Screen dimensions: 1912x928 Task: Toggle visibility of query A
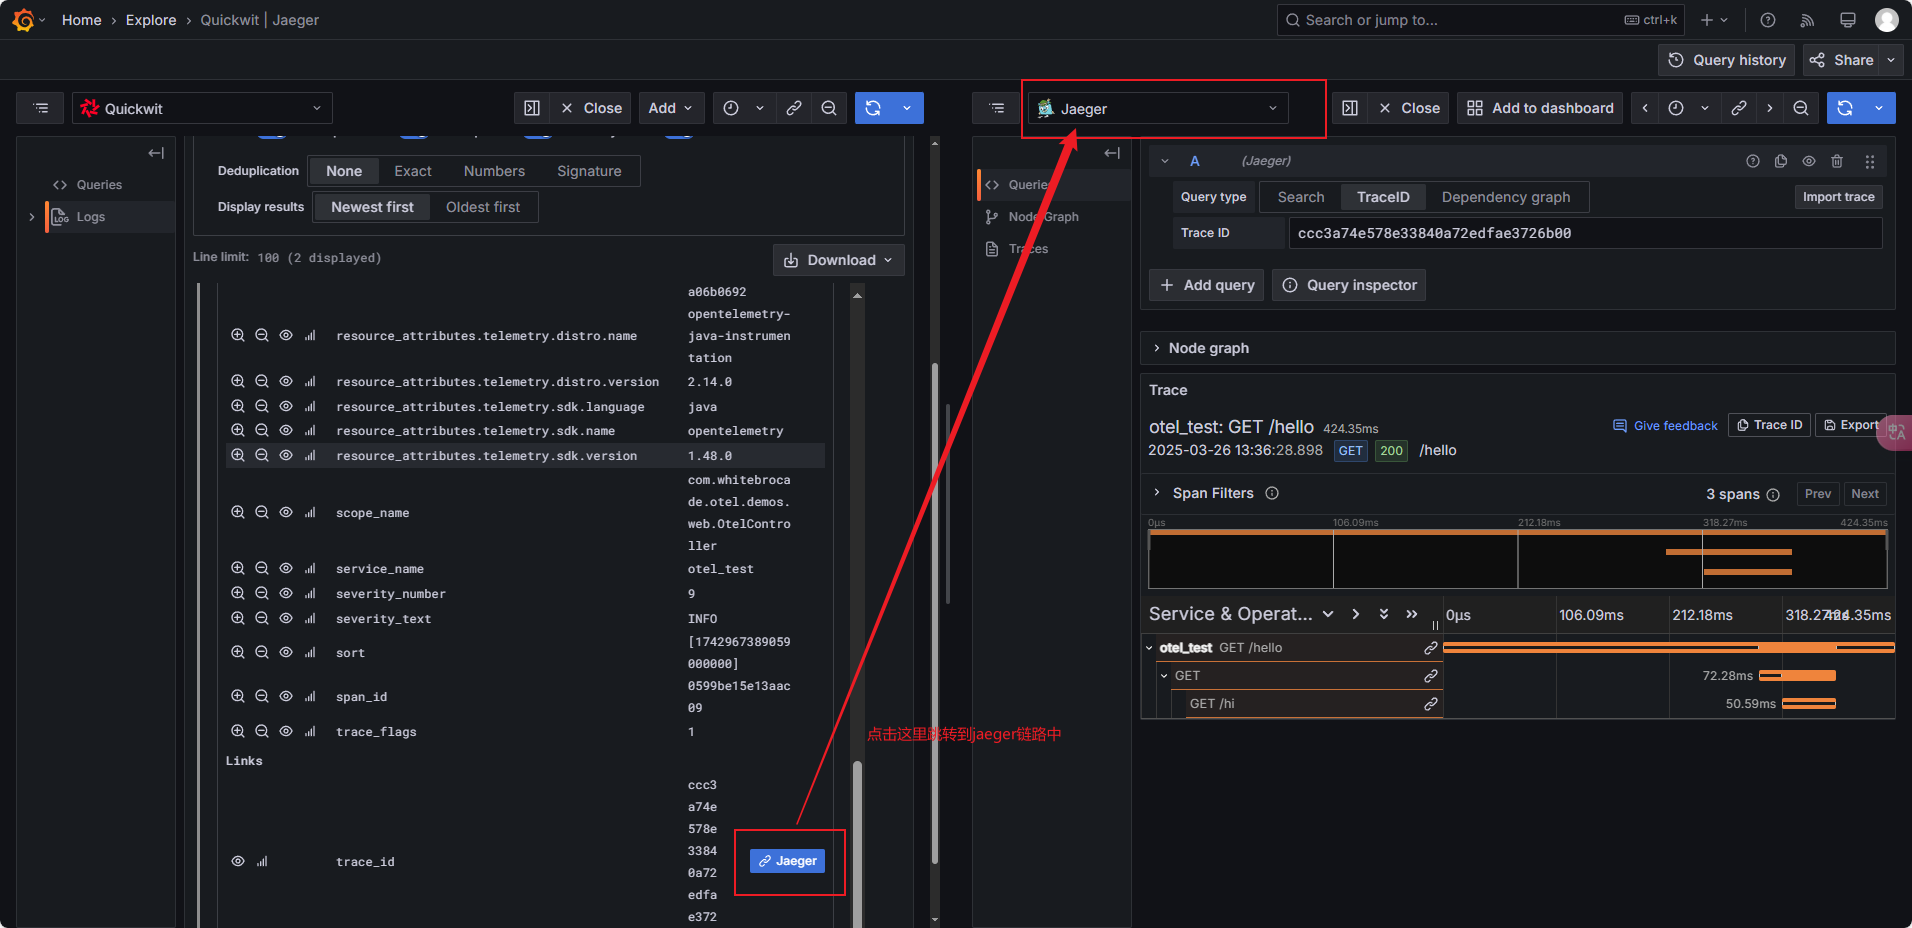click(1809, 161)
